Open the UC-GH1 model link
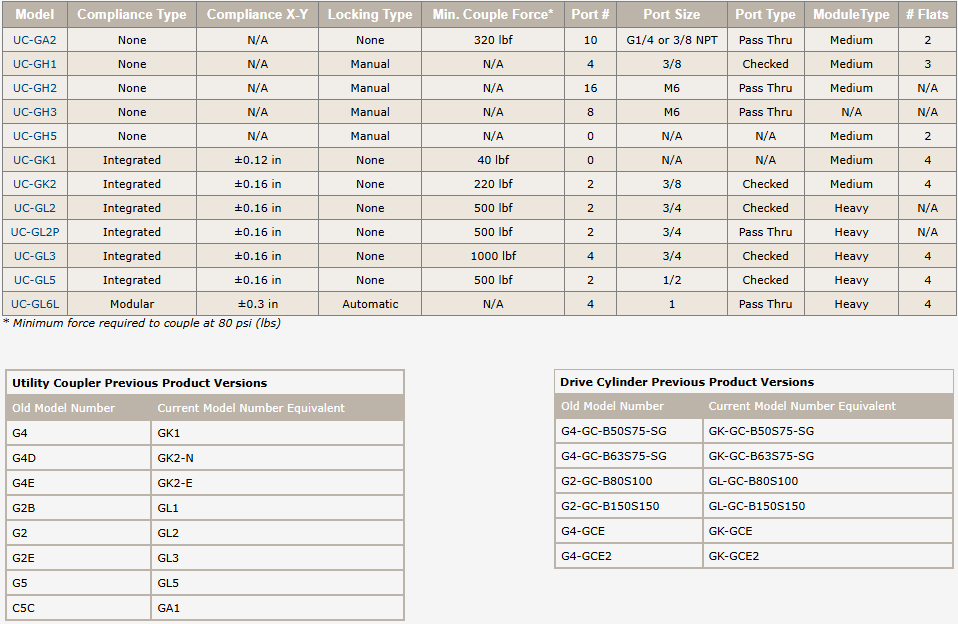This screenshot has height=624, width=958. [x=35, y=64]
